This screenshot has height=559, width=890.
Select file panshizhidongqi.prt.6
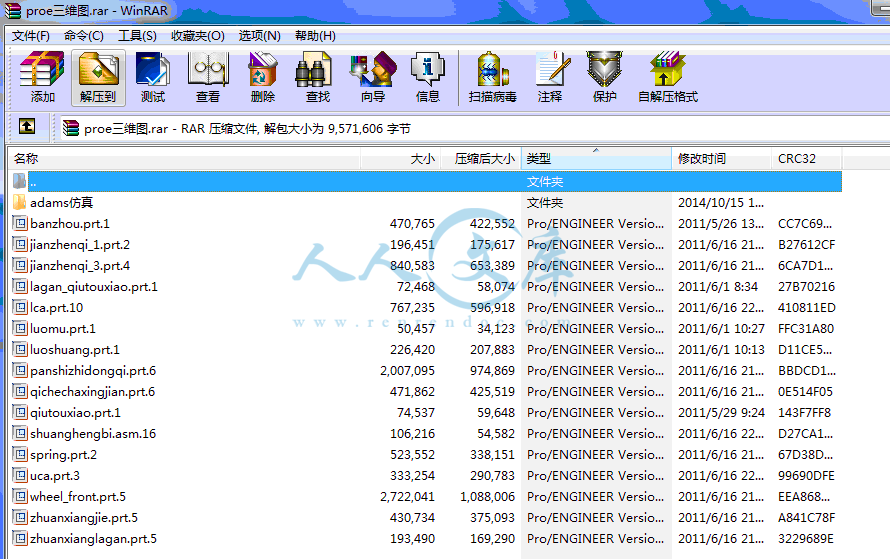[93, 370]
